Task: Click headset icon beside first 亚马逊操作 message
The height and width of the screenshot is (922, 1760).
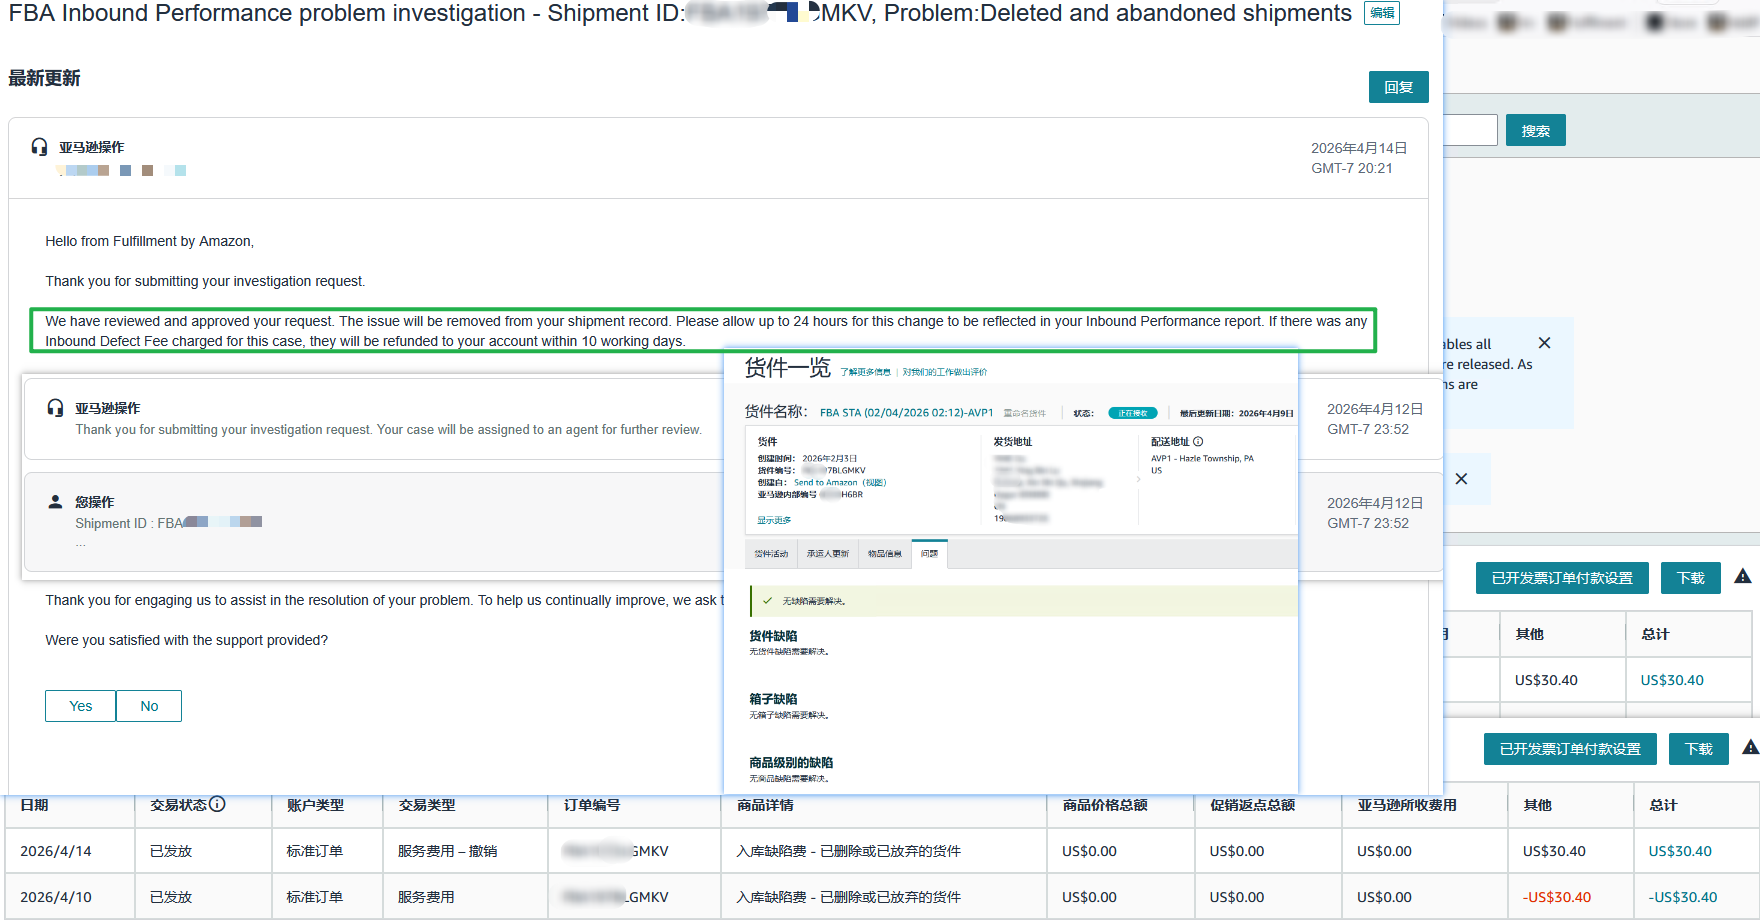Action: (x=39, y=147)
